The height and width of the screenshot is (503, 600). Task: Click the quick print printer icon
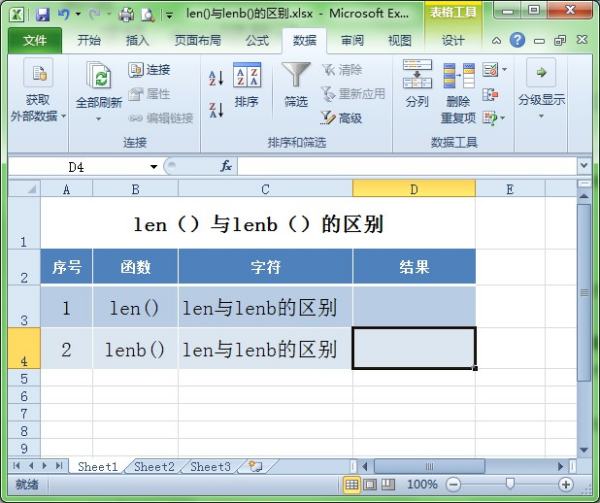[126, 15]
